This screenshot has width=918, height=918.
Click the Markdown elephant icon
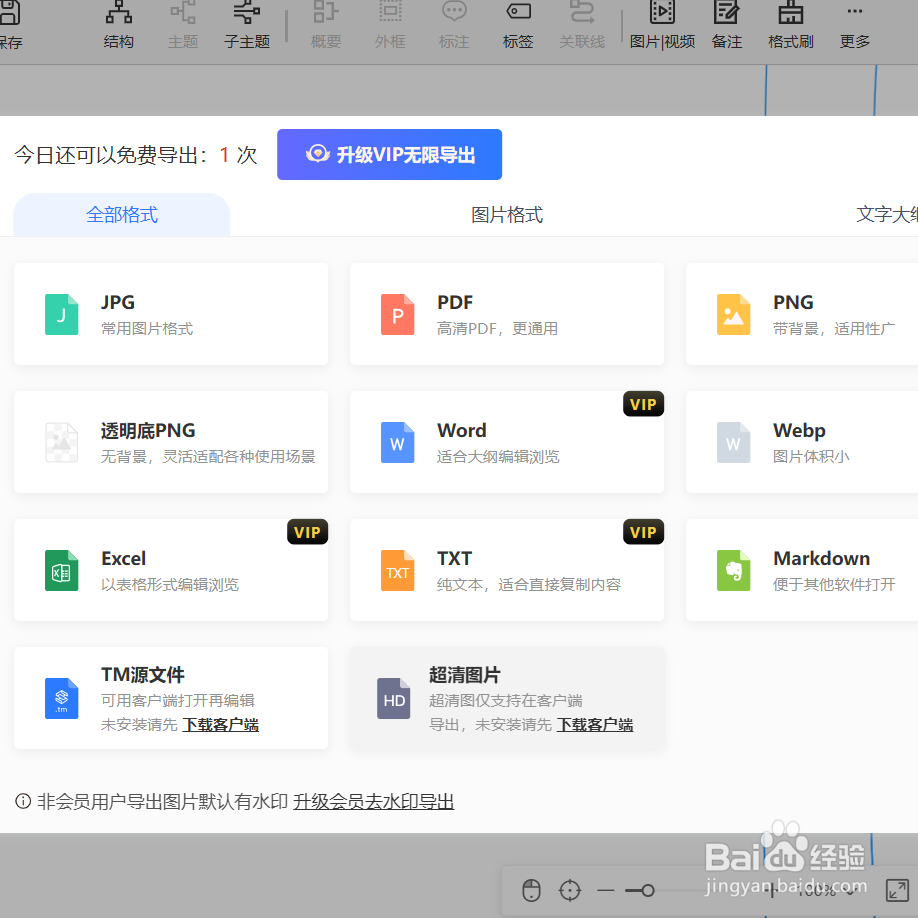(734, 571)
